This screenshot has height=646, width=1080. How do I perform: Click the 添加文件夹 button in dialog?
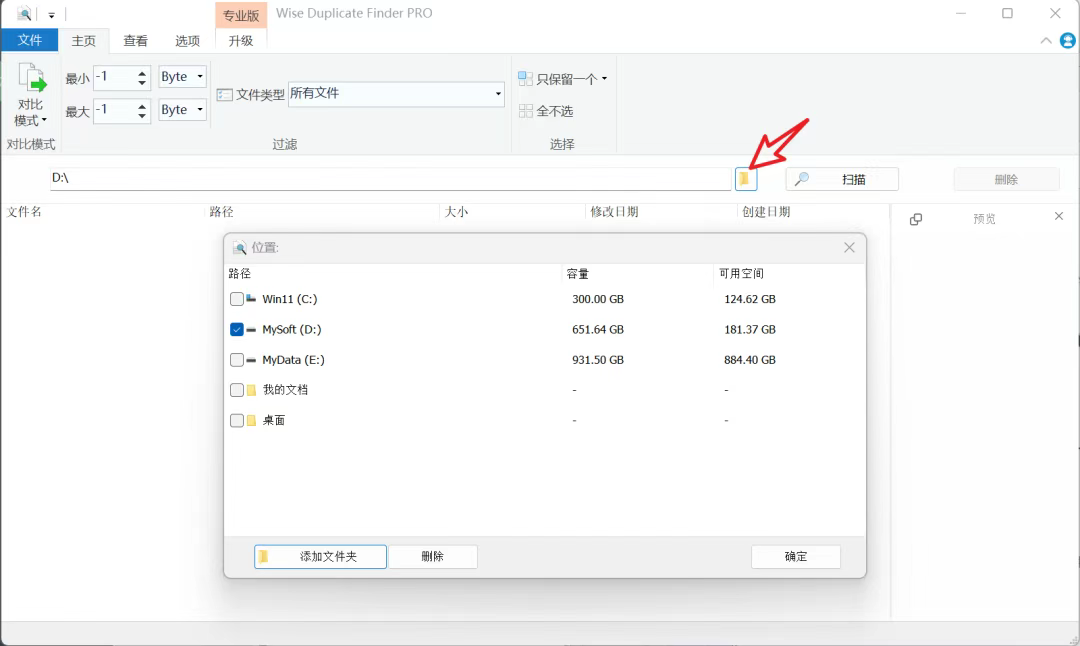tap(320, 556)
